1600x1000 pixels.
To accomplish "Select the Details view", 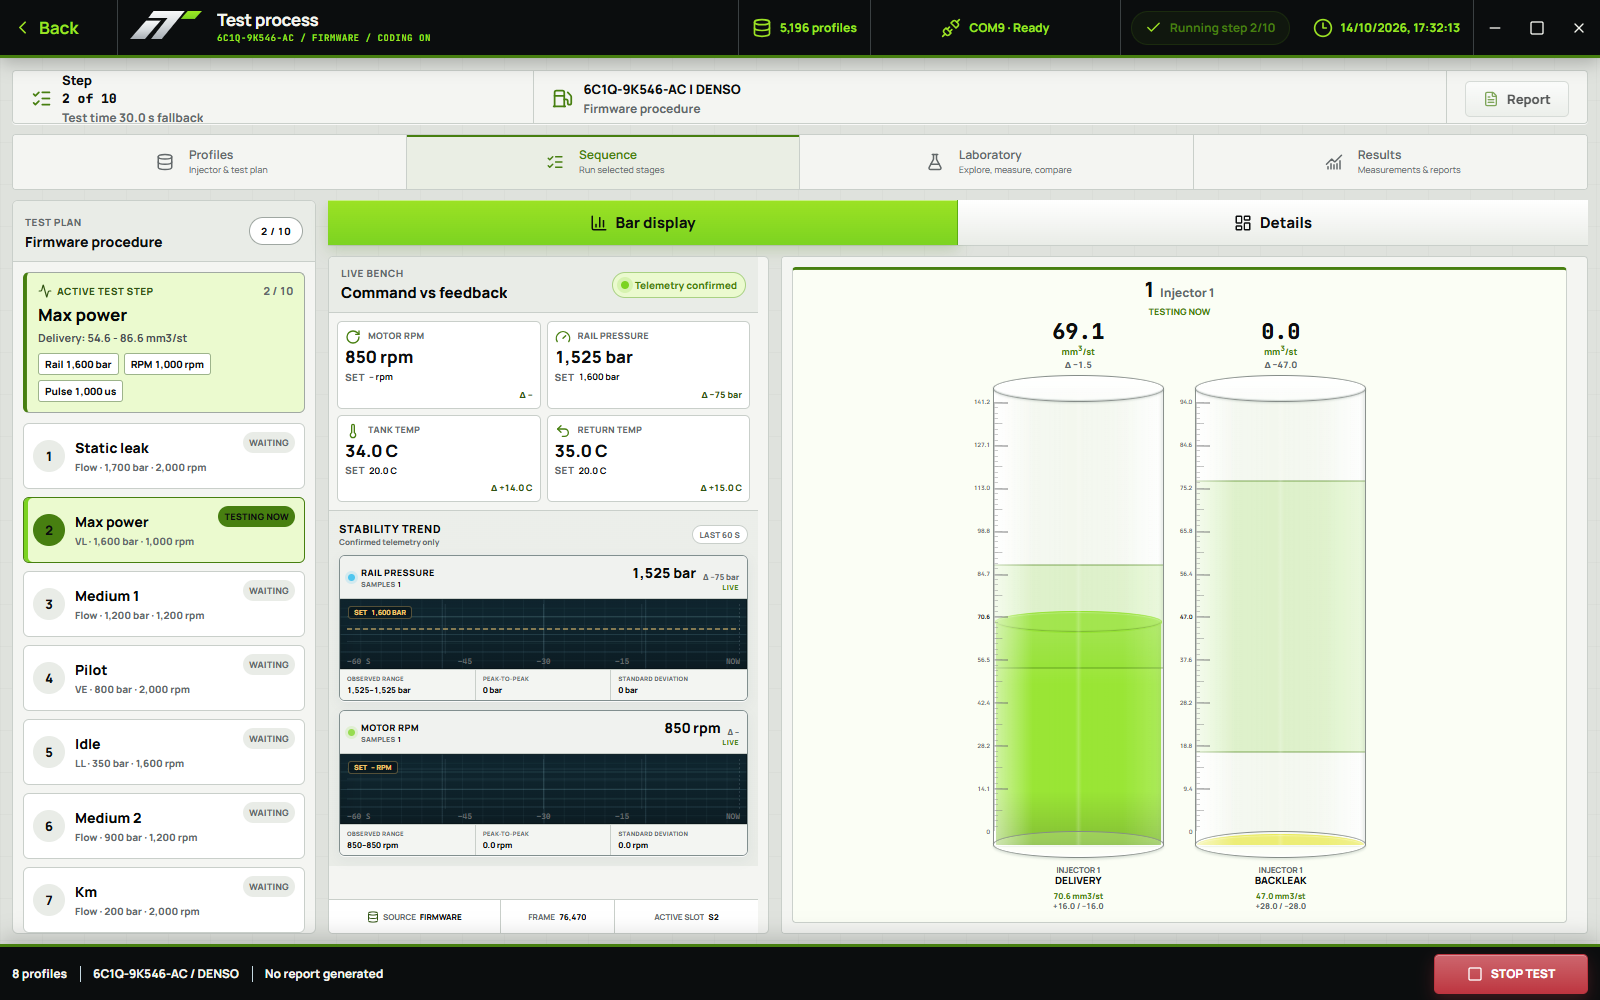I will coord(1273,223).
